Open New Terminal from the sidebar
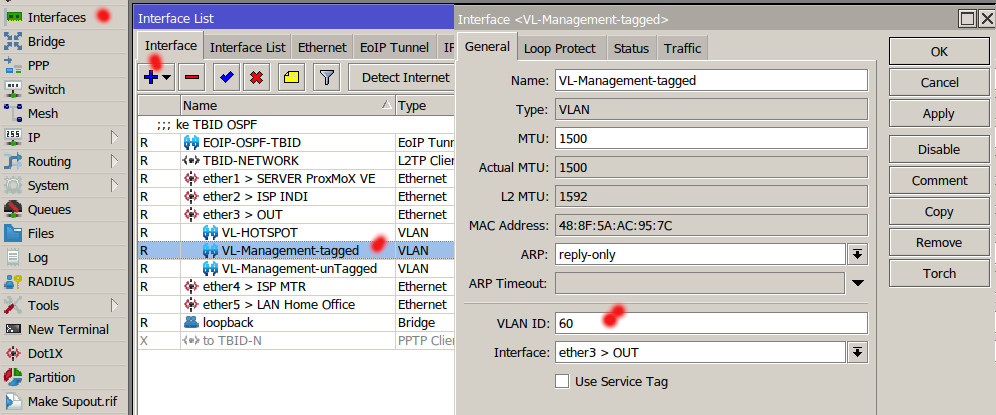996x415 pixels. click(68, 329)
